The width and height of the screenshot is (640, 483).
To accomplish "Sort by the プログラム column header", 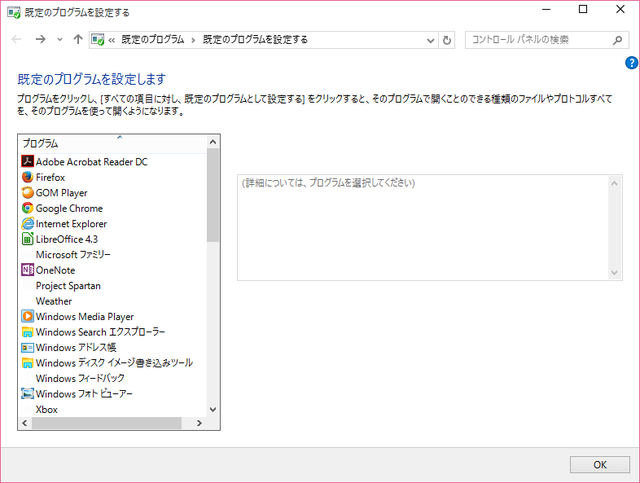I will tap(113, 143).
